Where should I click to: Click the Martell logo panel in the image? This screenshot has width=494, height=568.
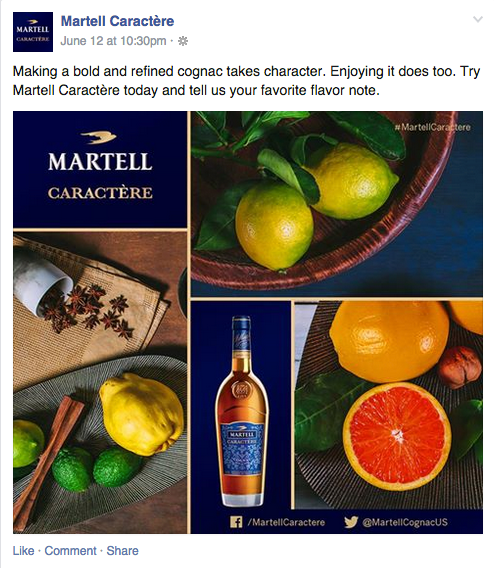tap(100, 170)
